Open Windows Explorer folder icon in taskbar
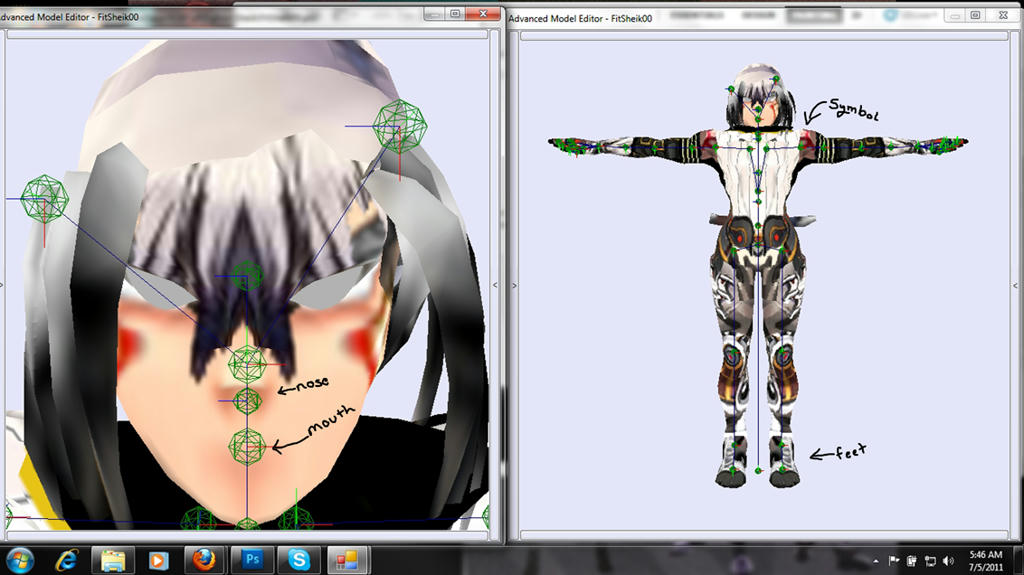Screen dimensions: 1024x575 pyautogui.click(x=112, y=559)
